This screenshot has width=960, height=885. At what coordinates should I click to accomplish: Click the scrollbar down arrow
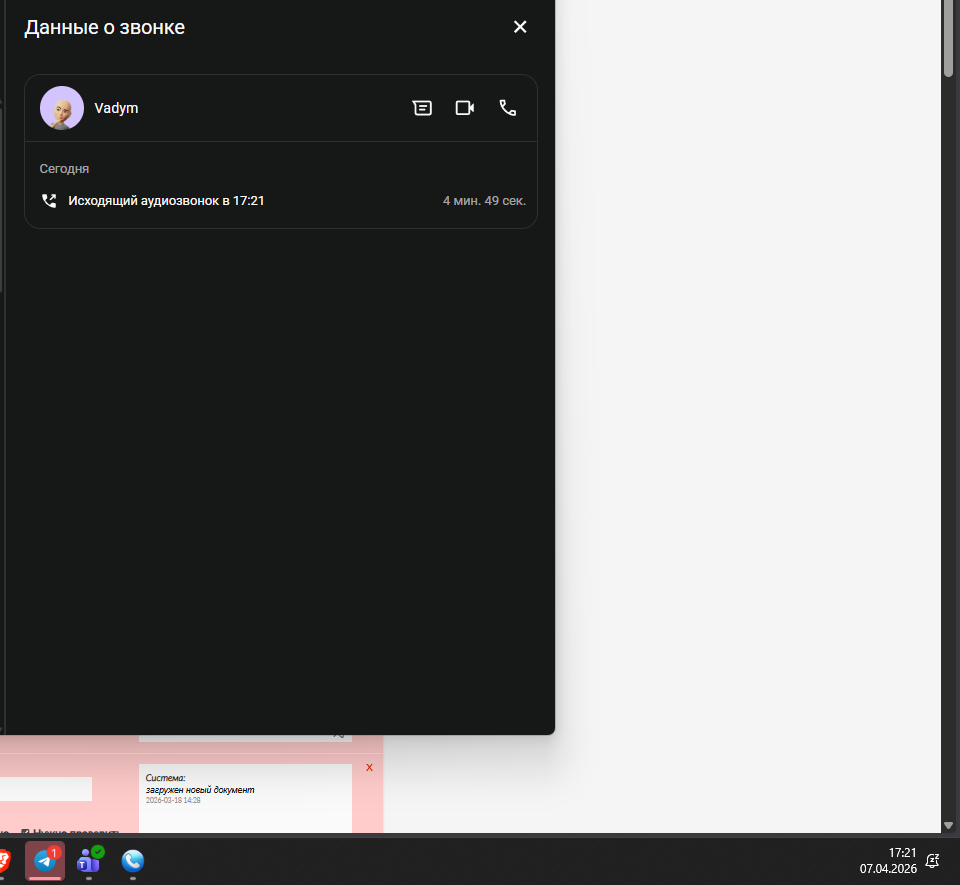click(948, 826)
